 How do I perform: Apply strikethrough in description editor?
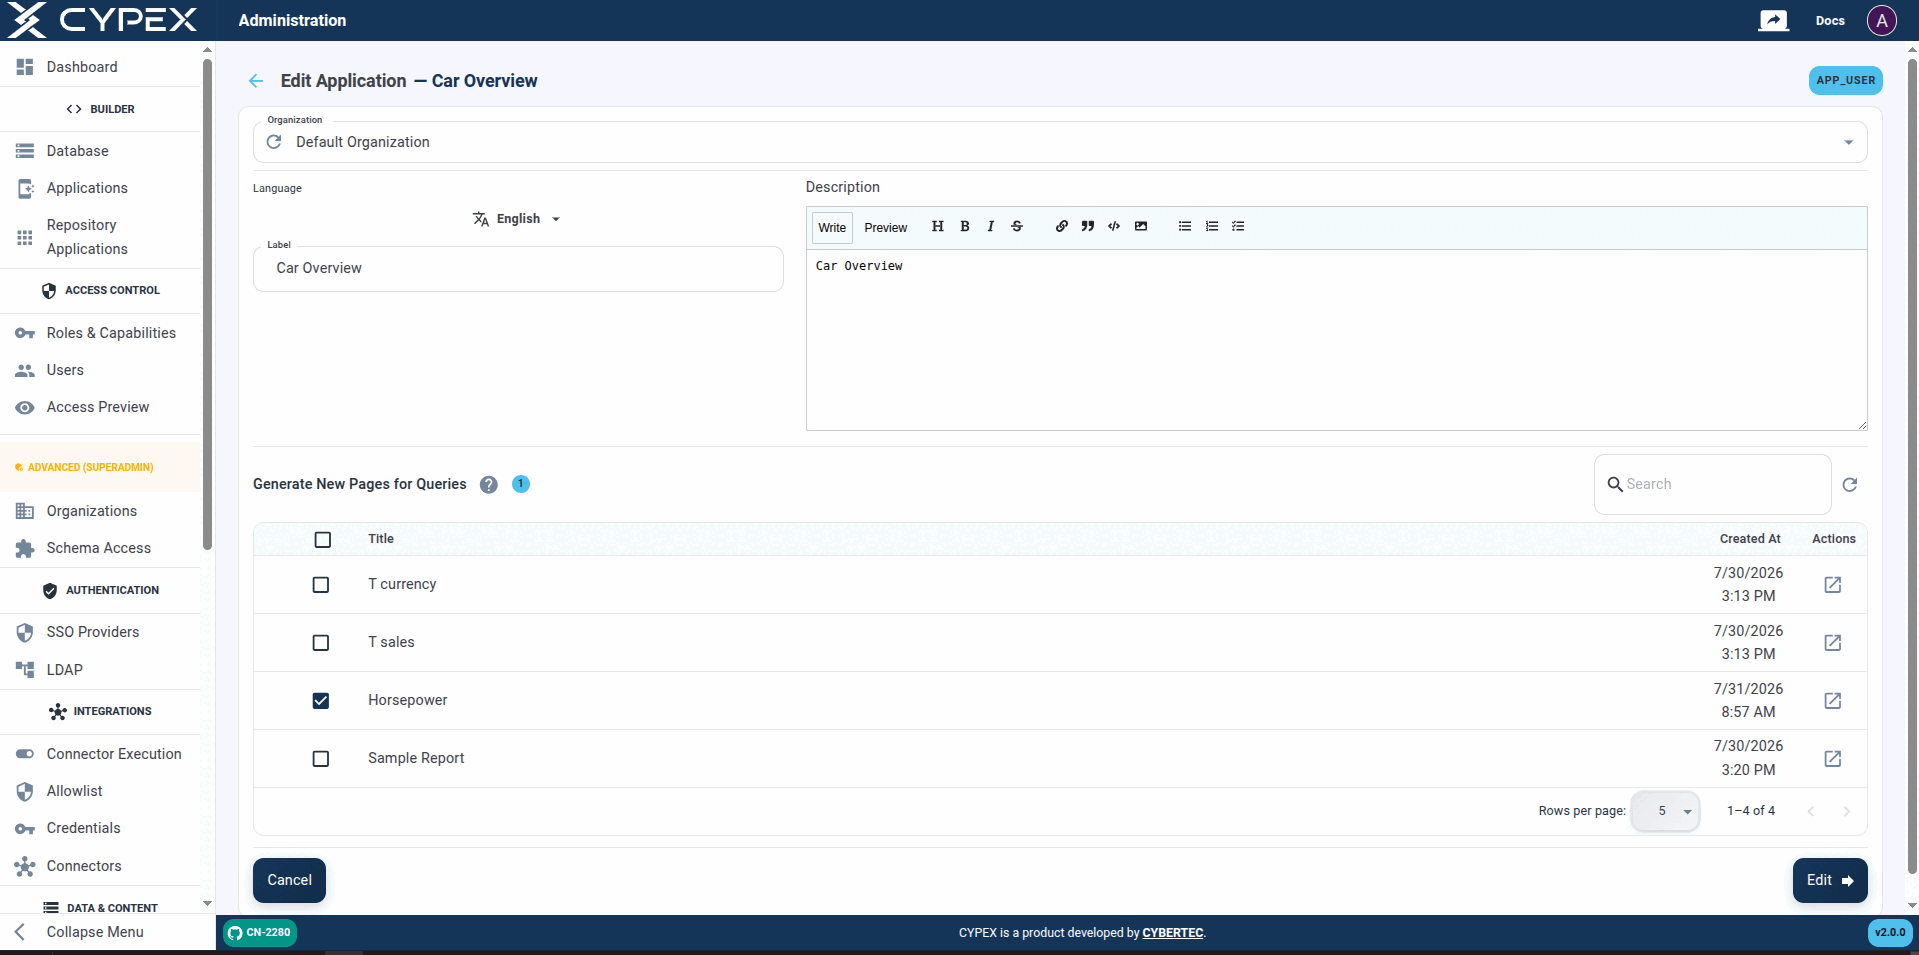1017,226
